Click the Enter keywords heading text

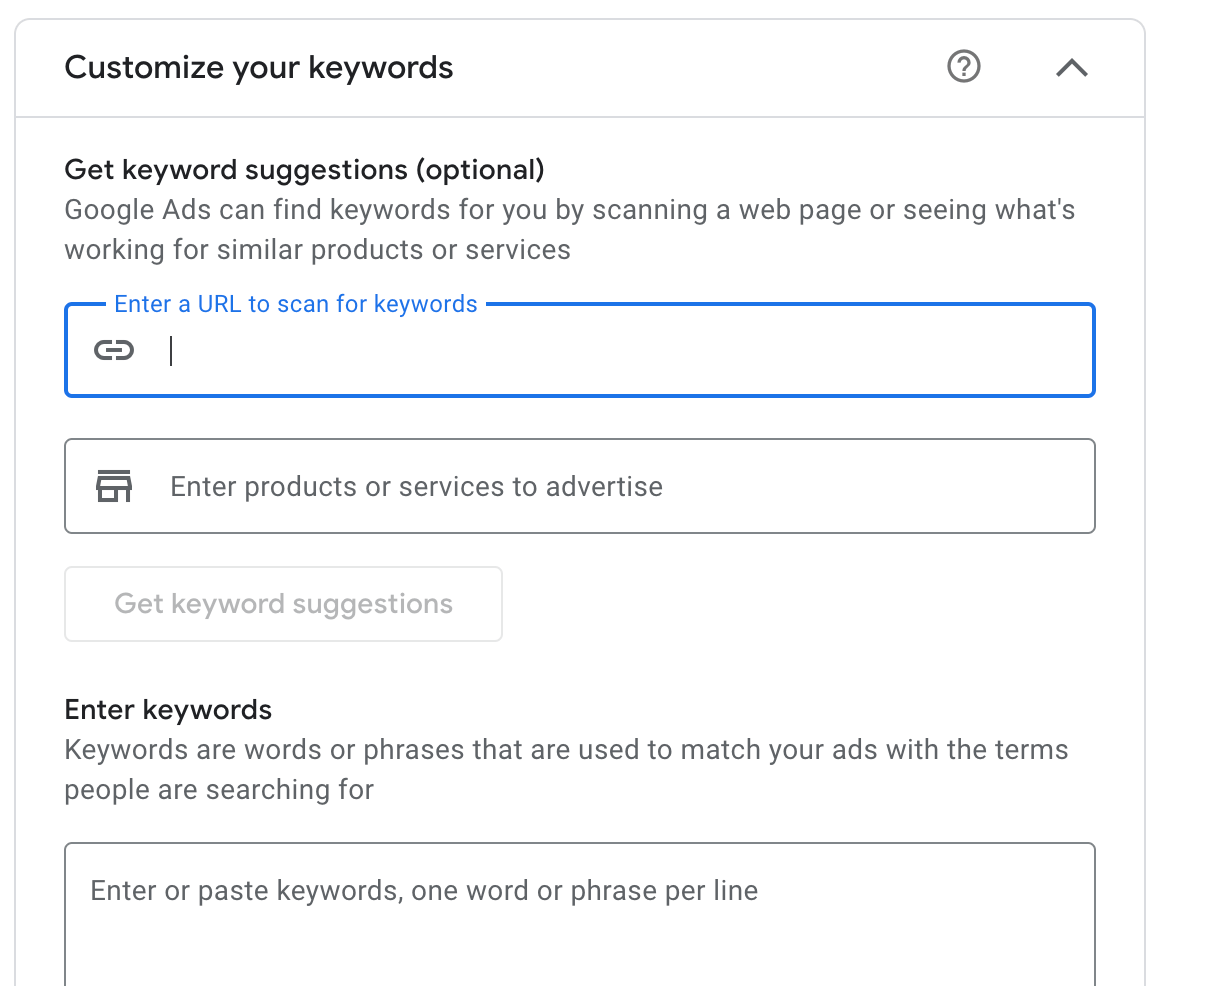(168, 710)
